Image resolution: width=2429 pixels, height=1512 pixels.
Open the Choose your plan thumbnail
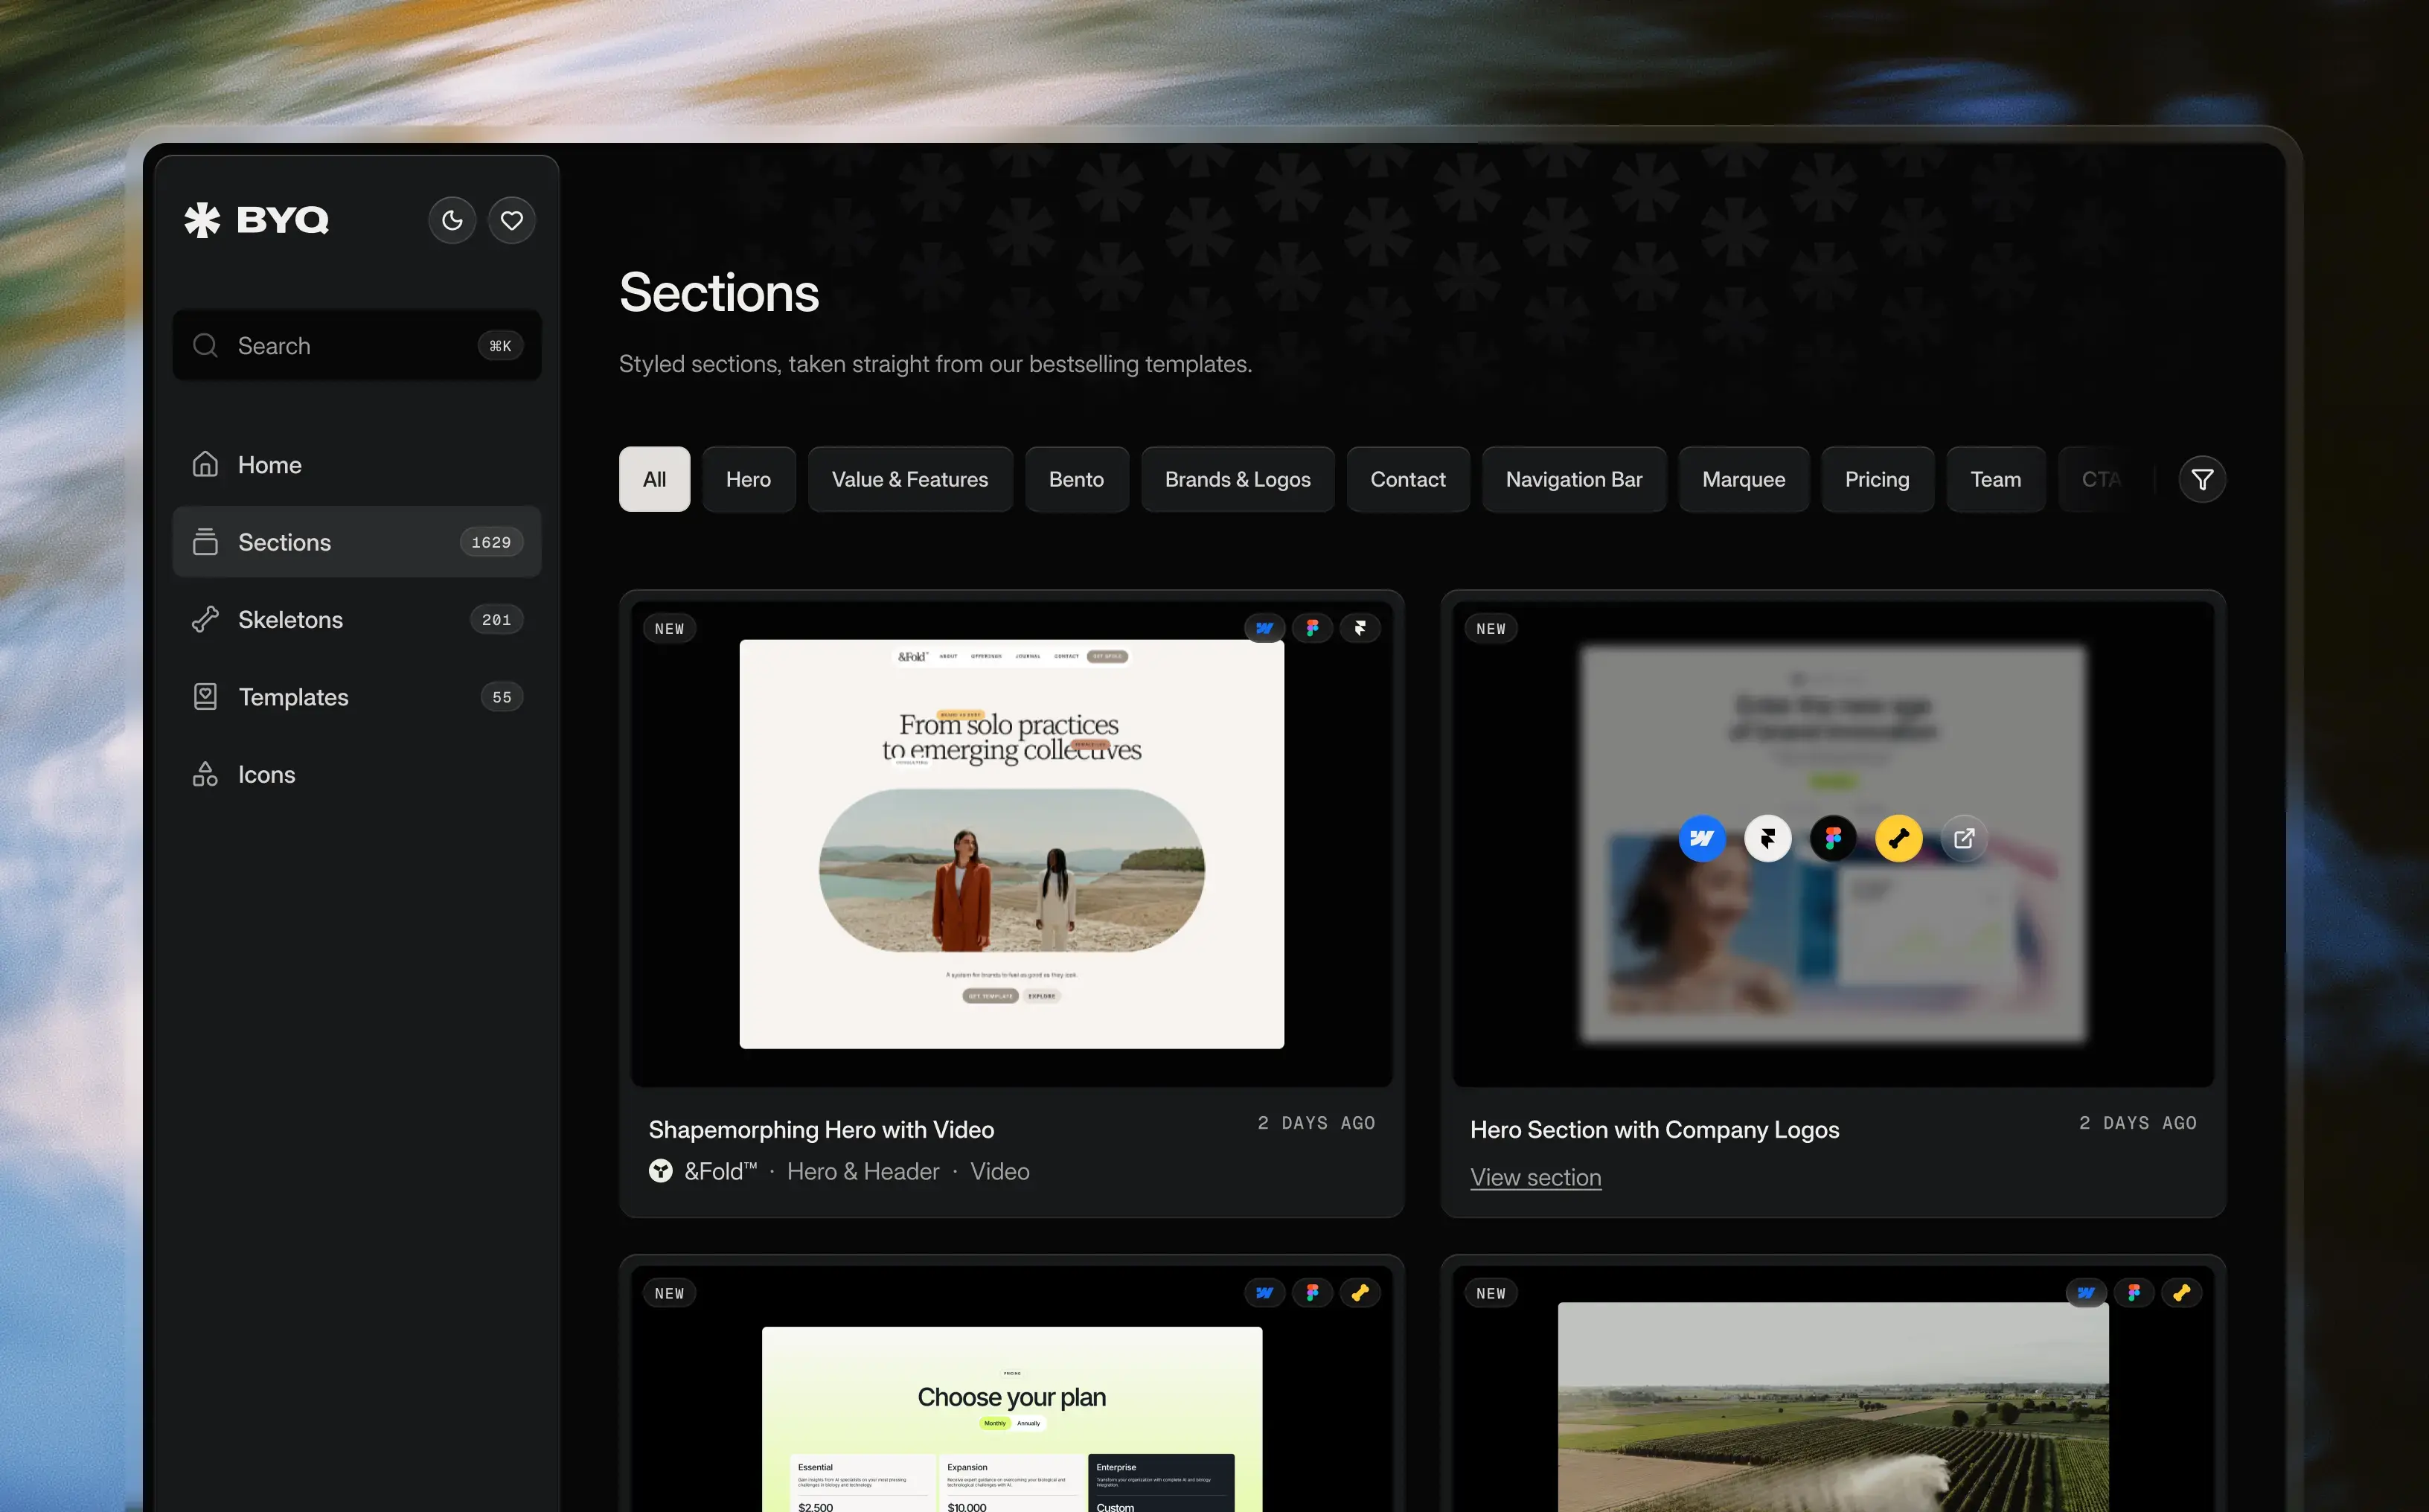click(1011, 1418)
